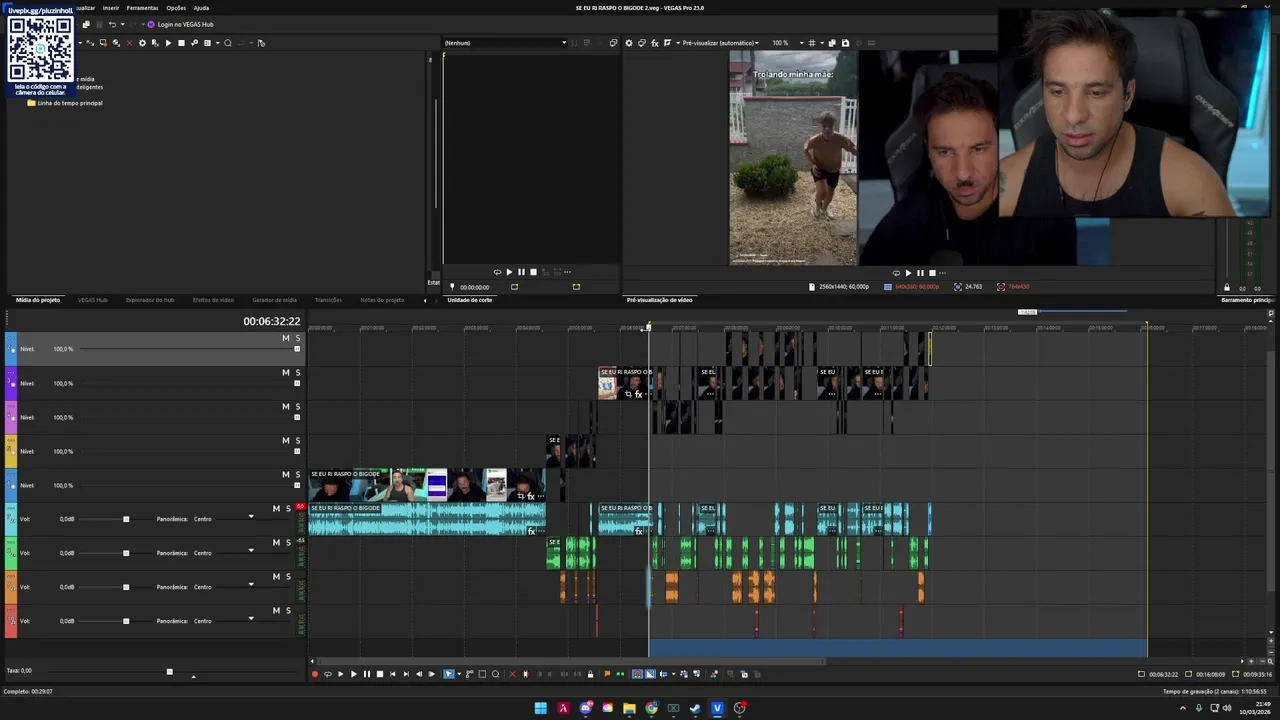Open Chrome in Windows taskbar
The width and height of the screenshot is (1280, 720).
point(651,708)
